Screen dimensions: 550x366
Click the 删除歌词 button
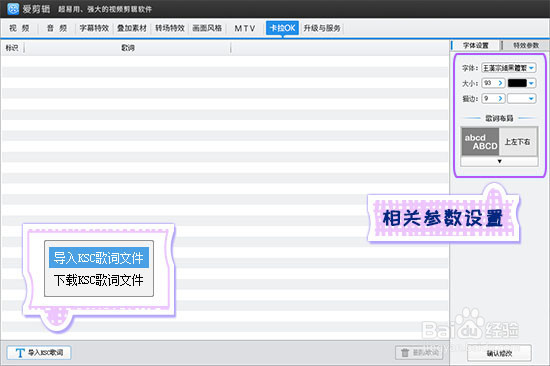coord(419,353)
